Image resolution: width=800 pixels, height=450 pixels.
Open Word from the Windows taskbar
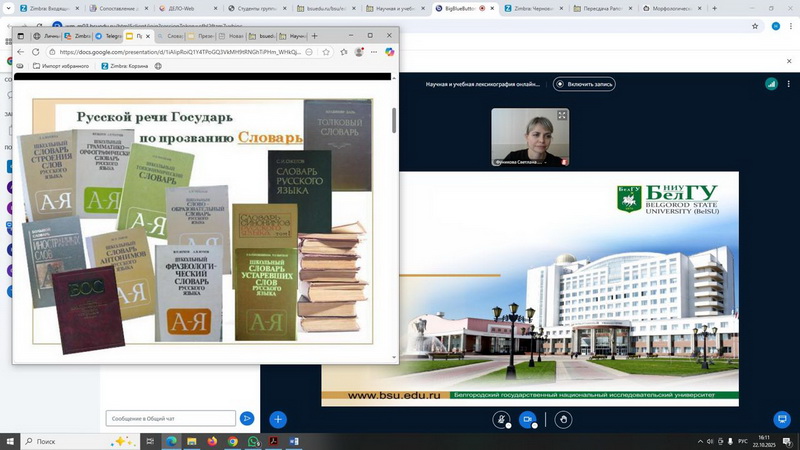[x=294, y=441]
